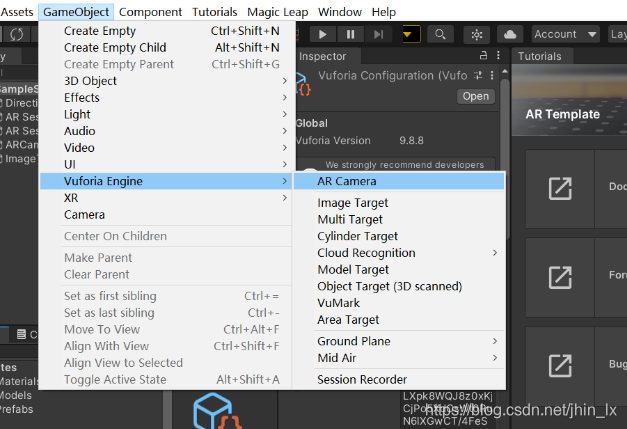Screen dimensions: 627x429
Task: Open the Component menu
Action: [x=150, y=12]
